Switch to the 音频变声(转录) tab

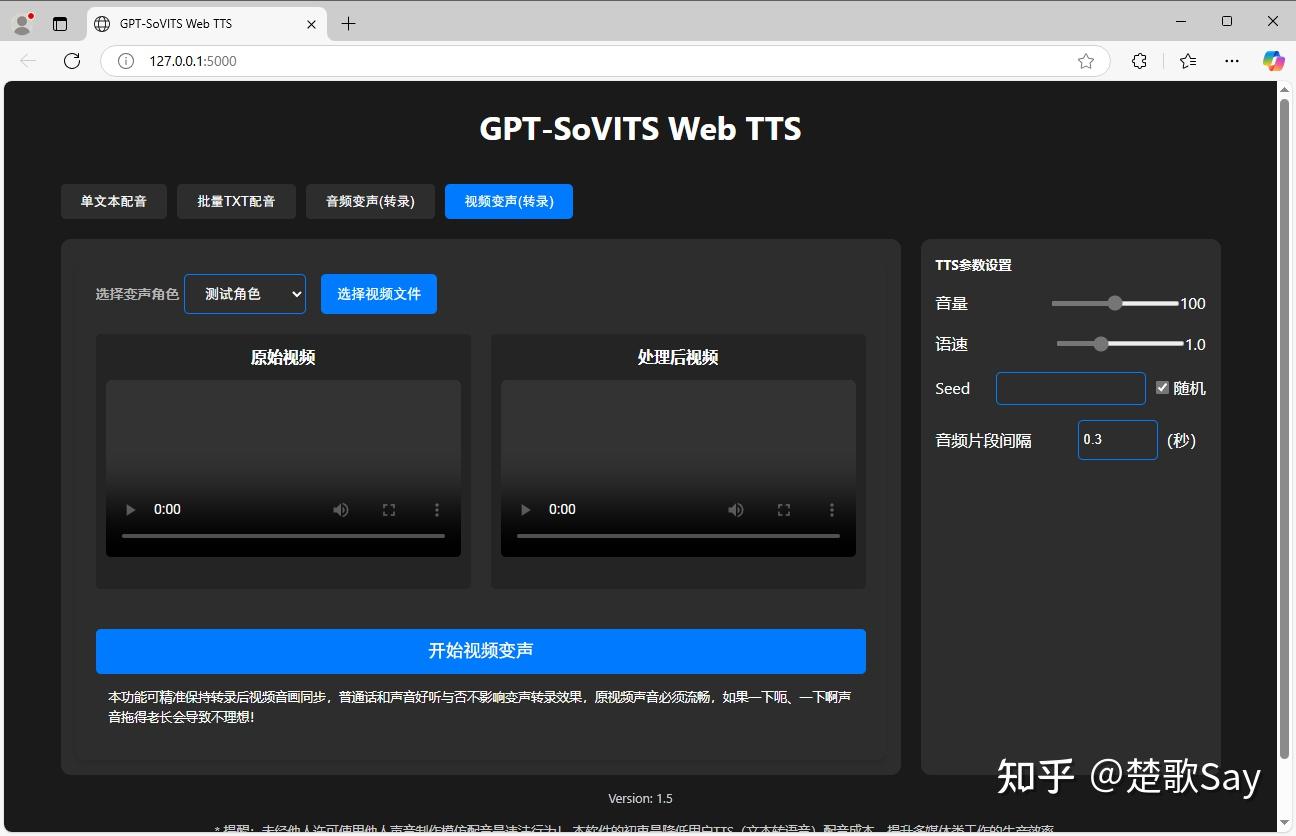[x=370, y=201]
